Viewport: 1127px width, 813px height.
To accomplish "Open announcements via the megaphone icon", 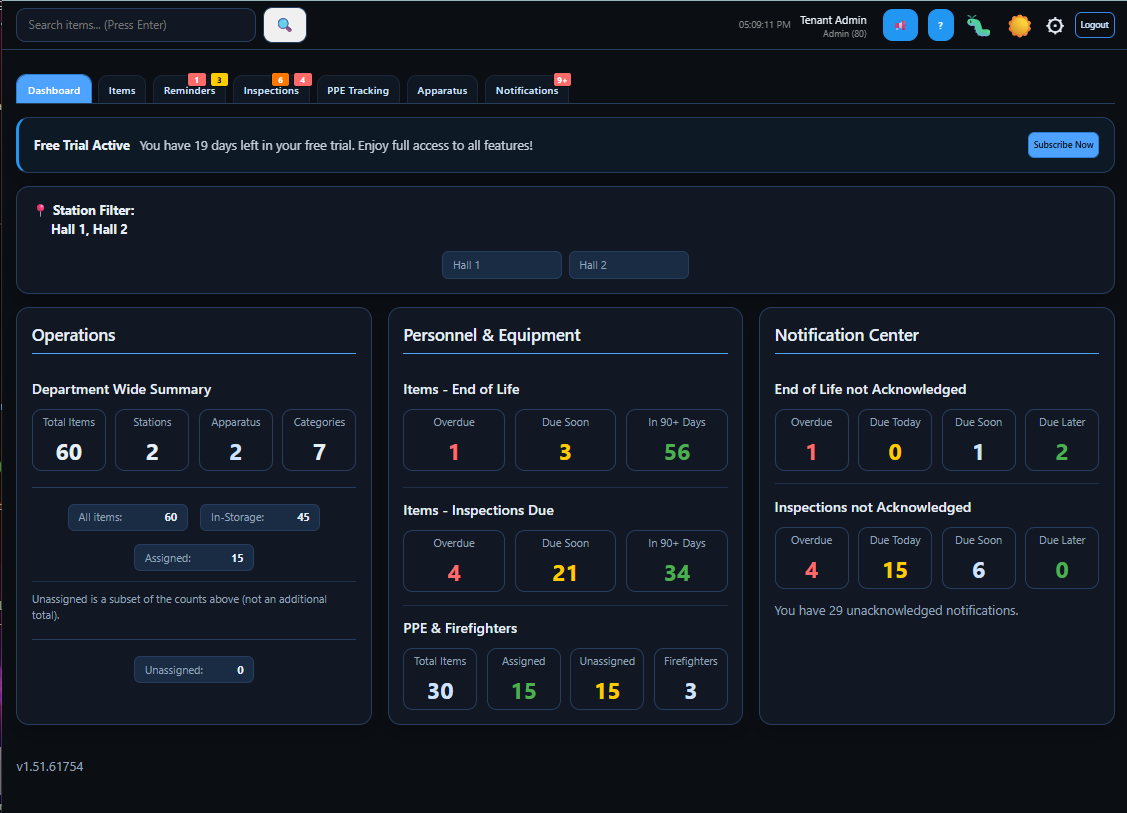I will [900, 25].
